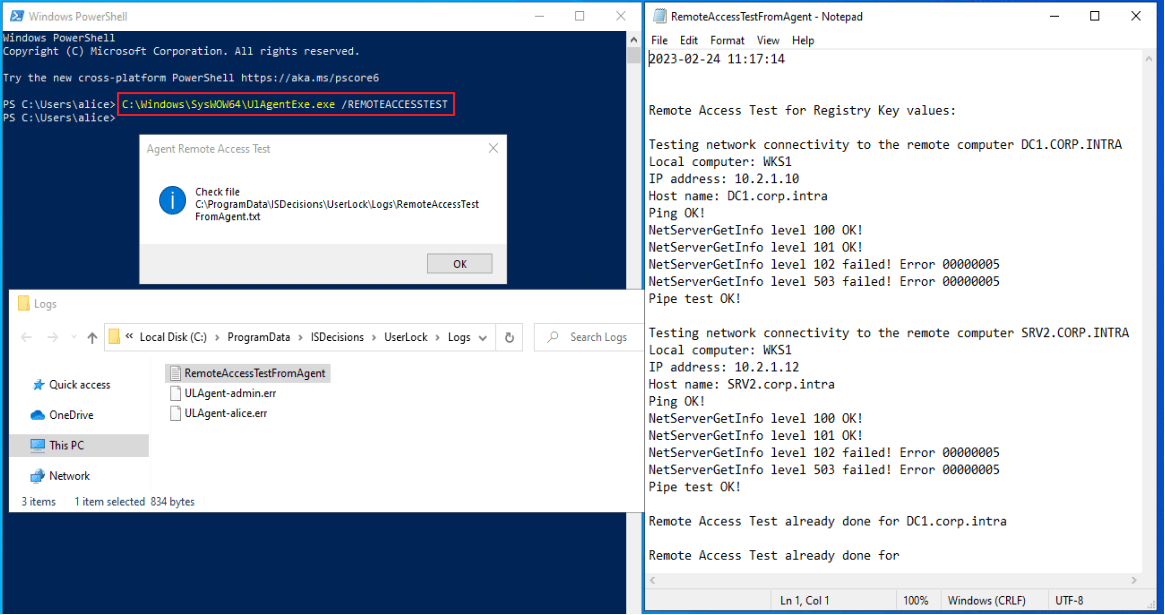Click the folder icon in the address bar
This screenshot has height=615, width=1165.
[114, 337]
